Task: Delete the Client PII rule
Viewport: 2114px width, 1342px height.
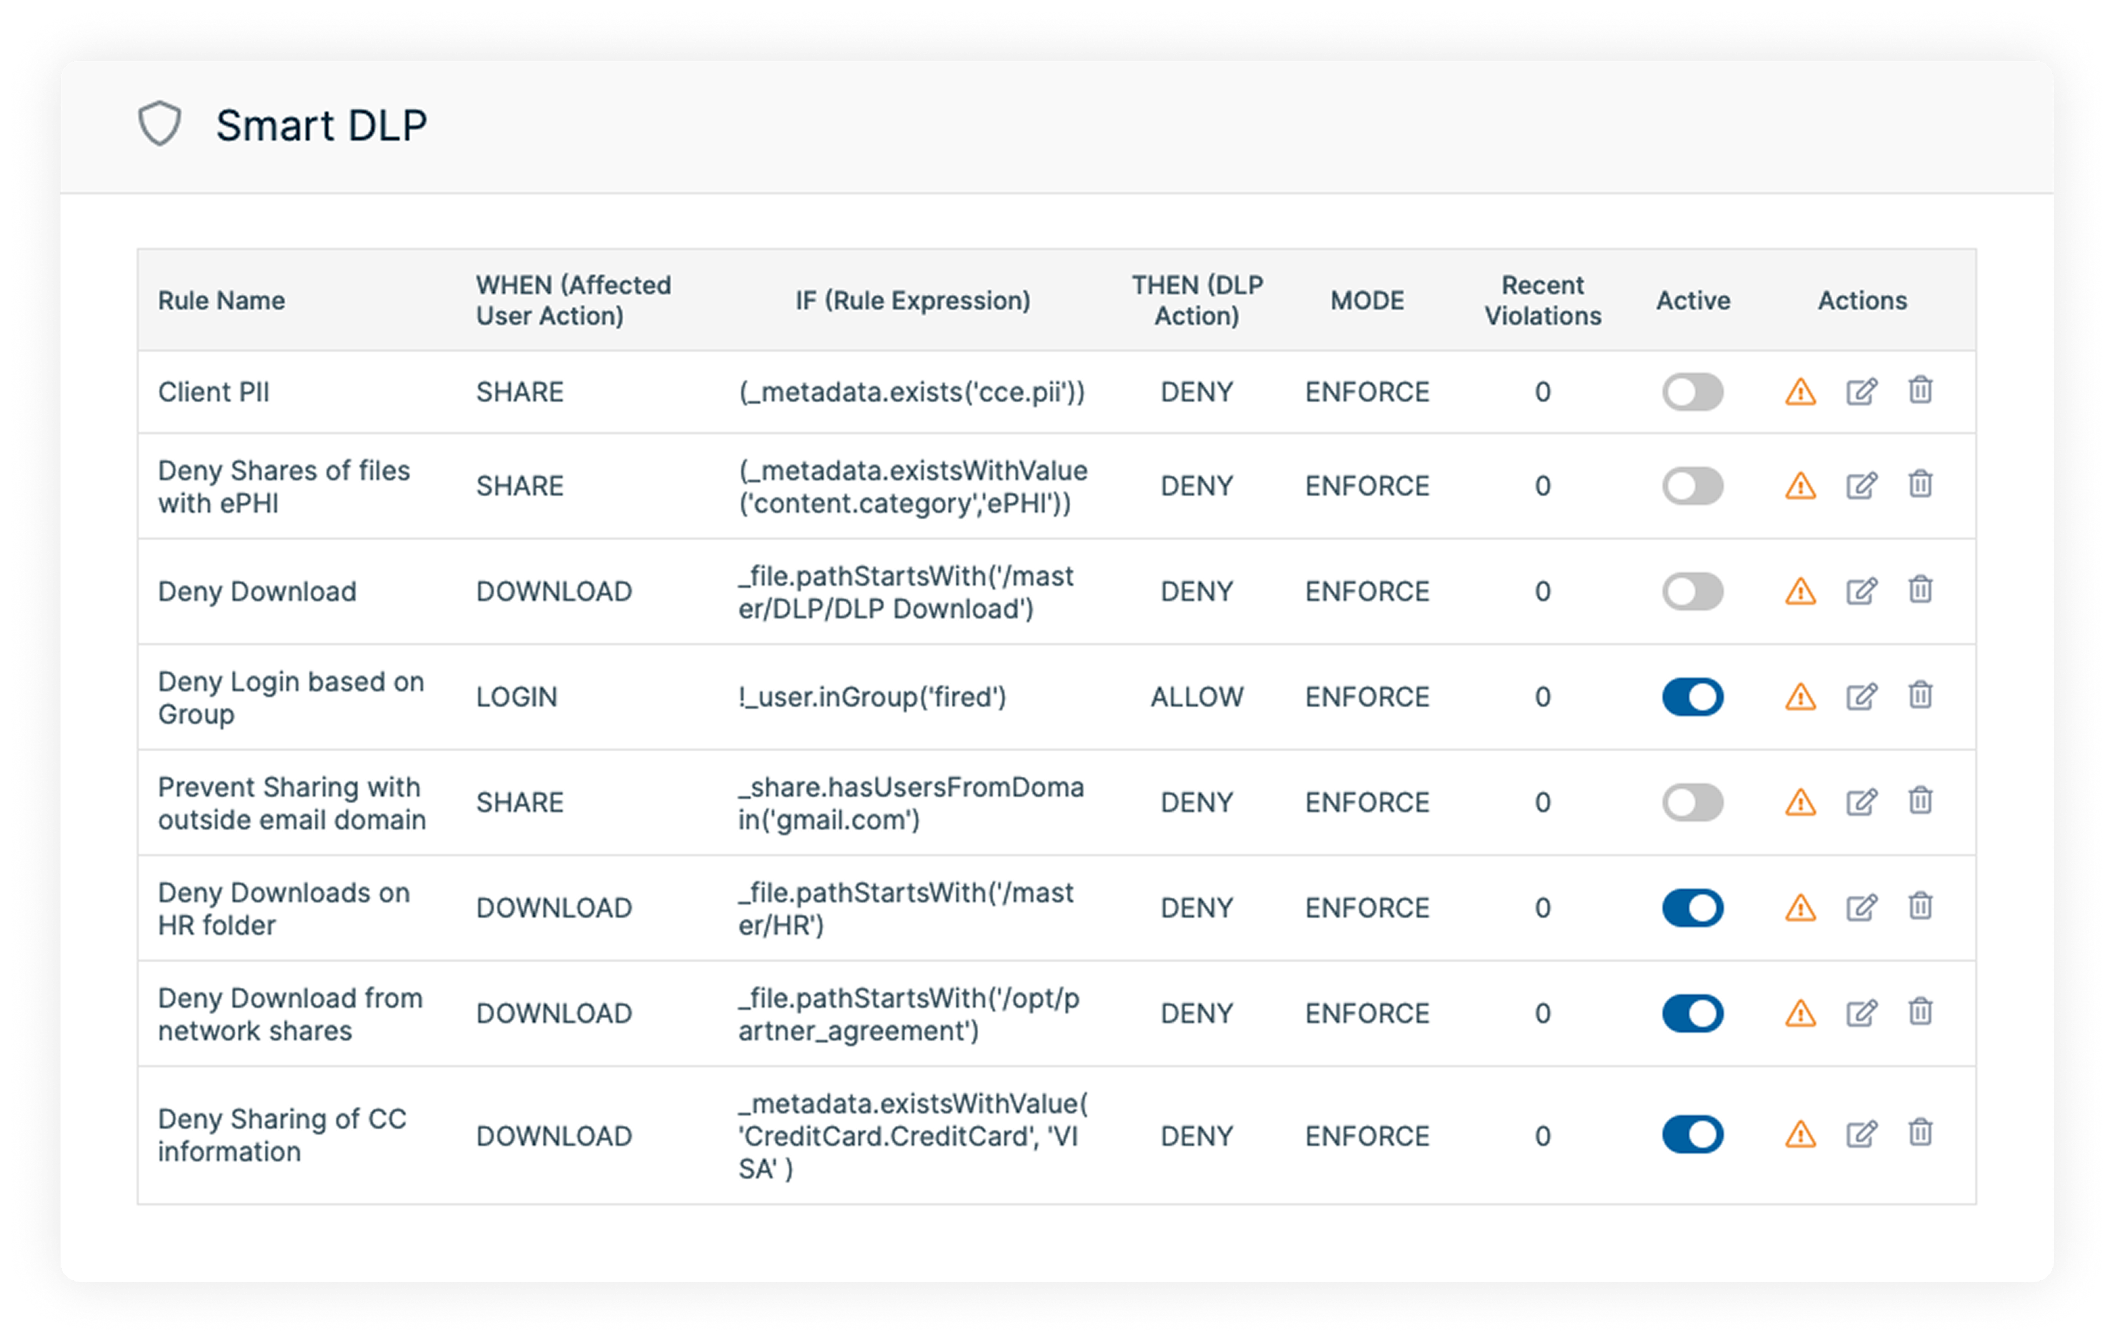Action: 1920,390
